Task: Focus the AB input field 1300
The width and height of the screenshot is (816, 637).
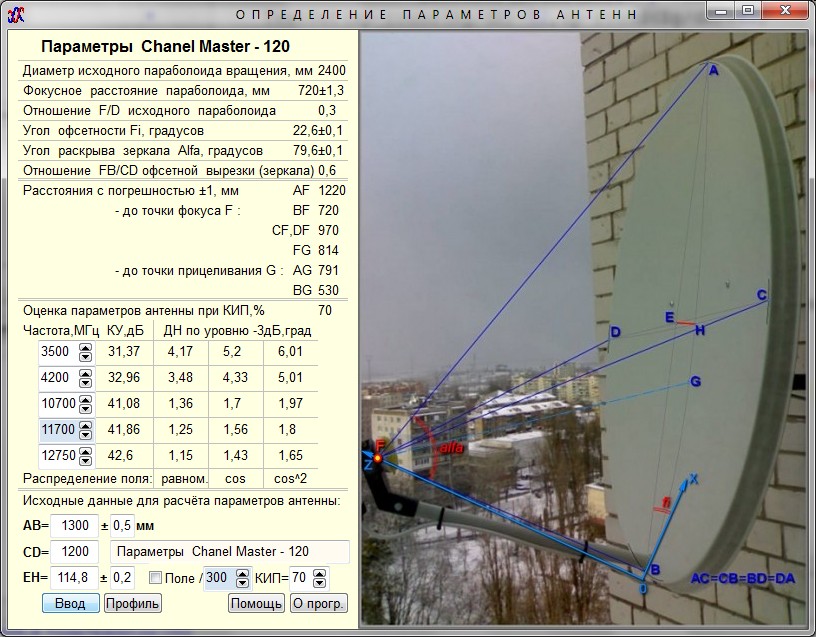Action: 74,526
